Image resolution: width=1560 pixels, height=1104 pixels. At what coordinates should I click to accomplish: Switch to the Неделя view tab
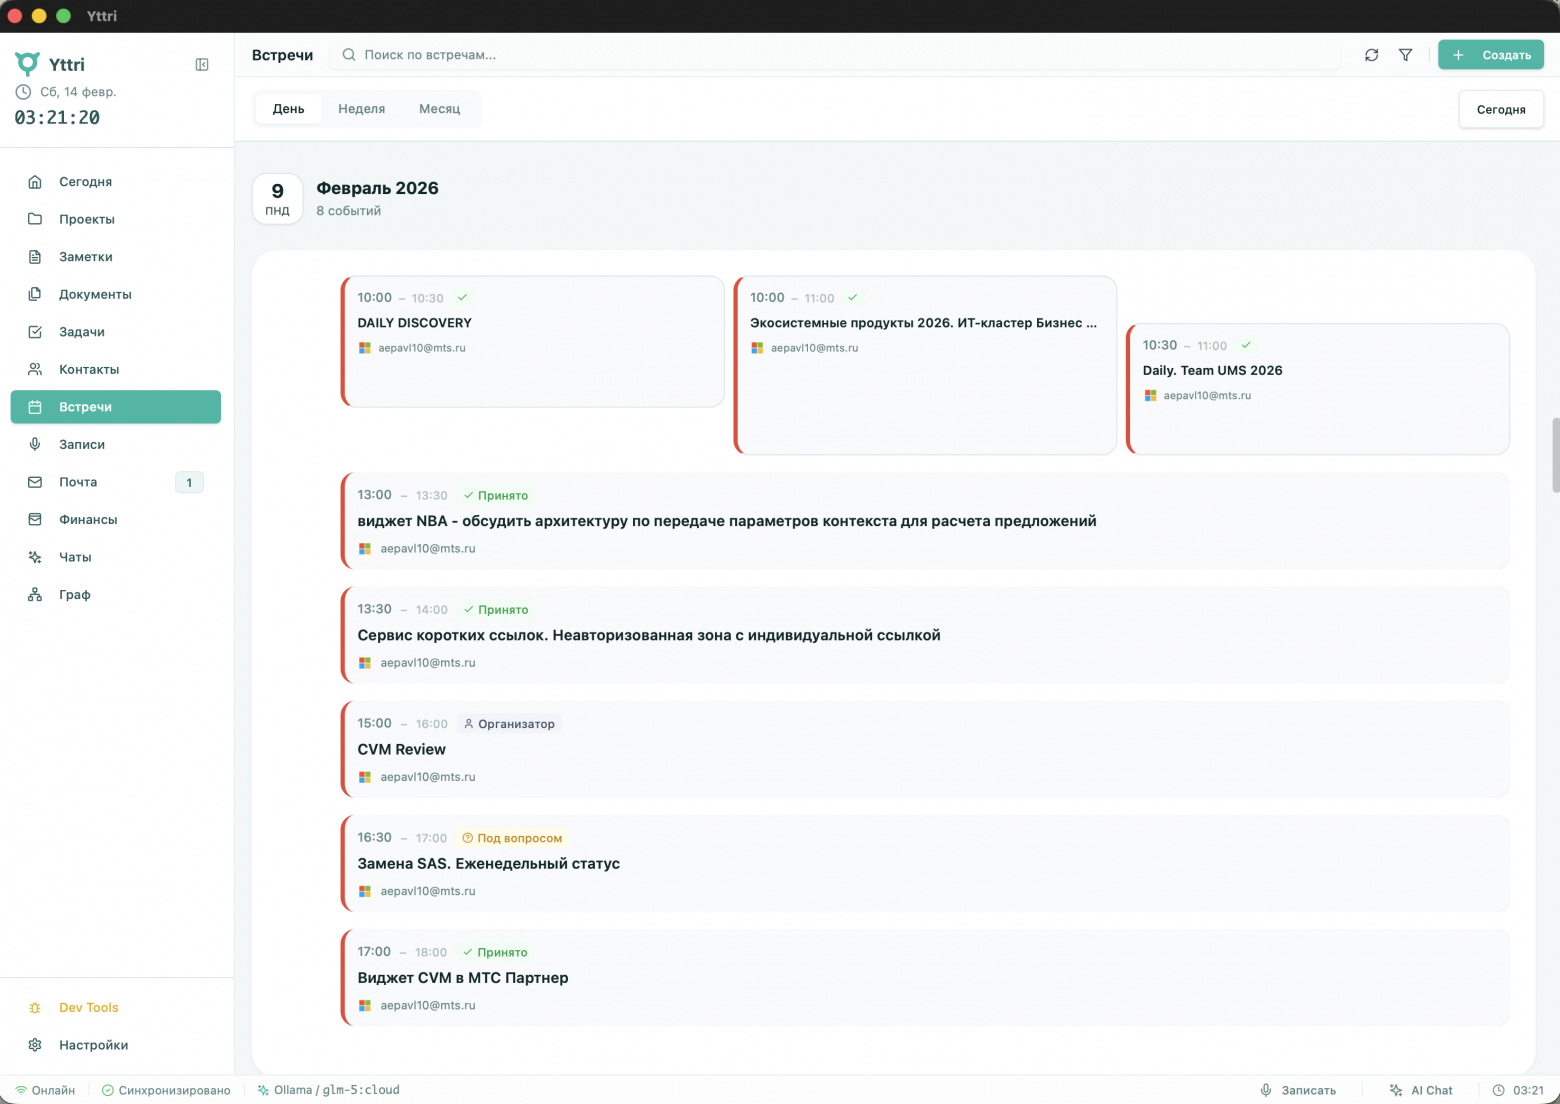(x=361, y=109)
